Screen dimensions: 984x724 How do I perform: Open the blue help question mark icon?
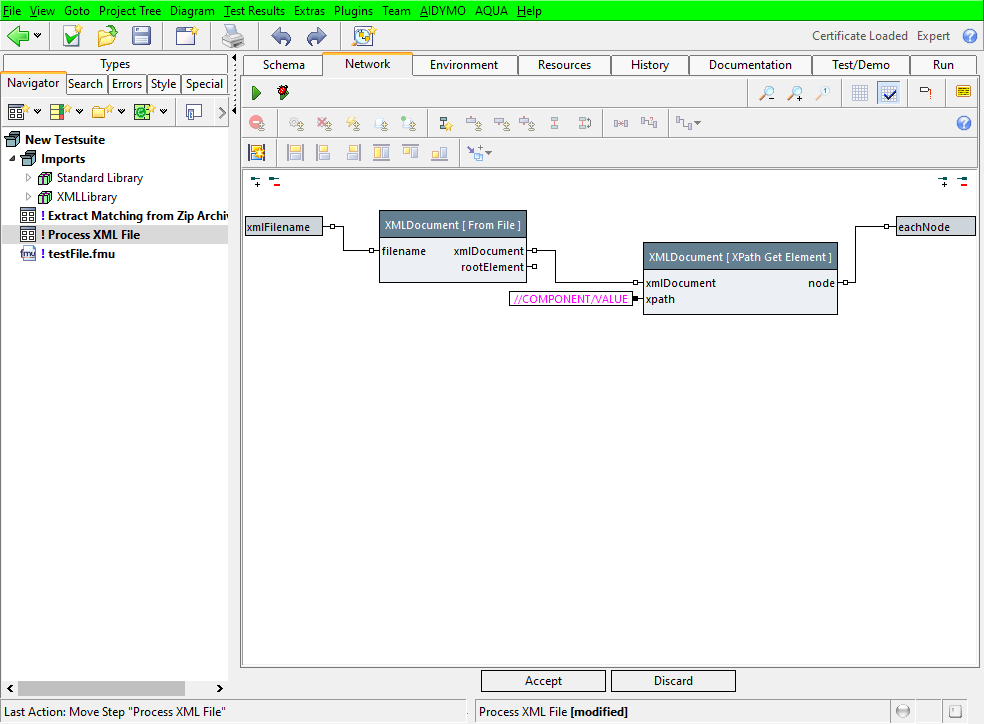tap(969, 36)
